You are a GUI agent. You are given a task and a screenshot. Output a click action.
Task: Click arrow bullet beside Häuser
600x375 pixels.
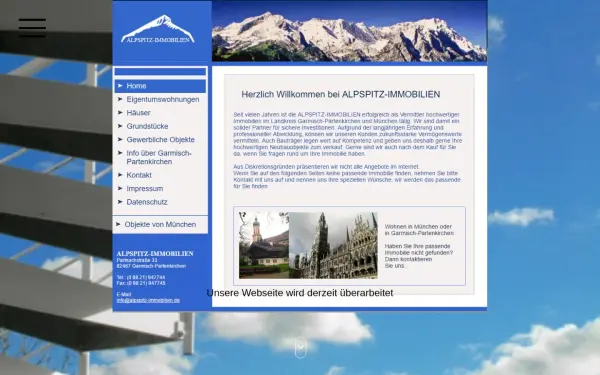point(120,112)
